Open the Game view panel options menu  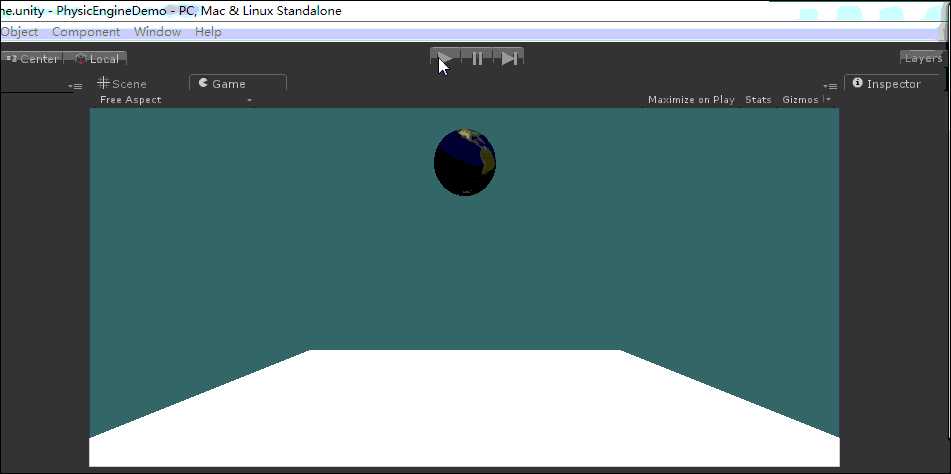click(830, 87)
